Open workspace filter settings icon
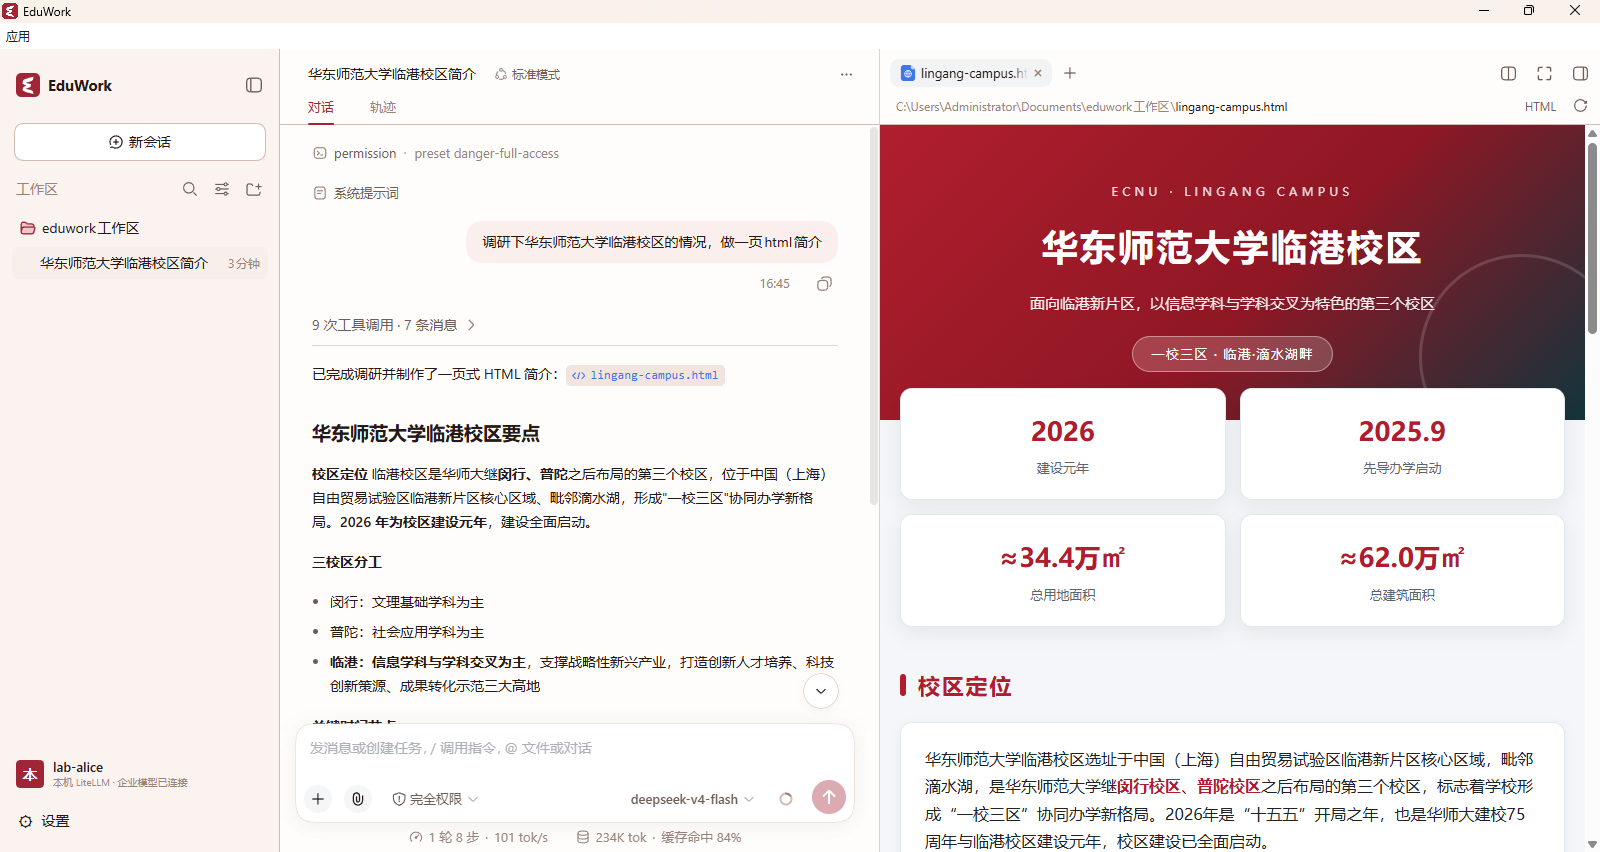Image resolution: width=1600 pixels, height=852 pixels. point(222,189)
